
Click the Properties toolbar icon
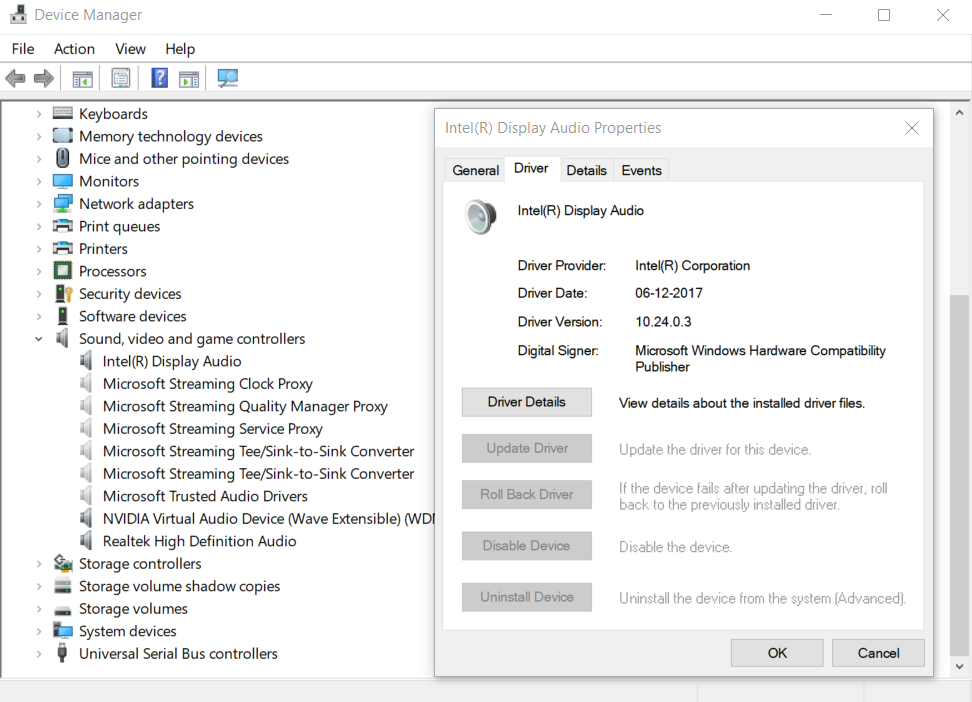pos(121,78)
